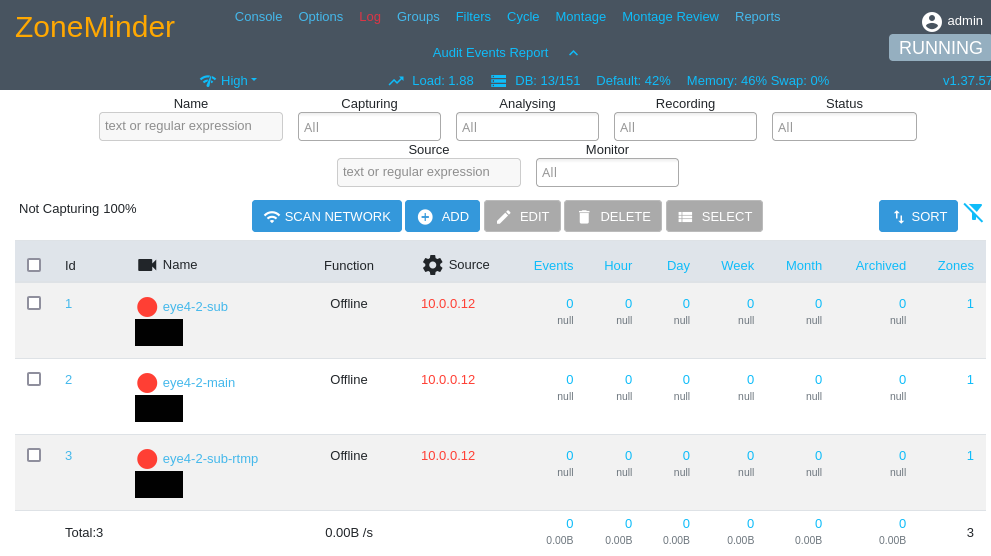
Task: Click the Select button
Action: 714,216
